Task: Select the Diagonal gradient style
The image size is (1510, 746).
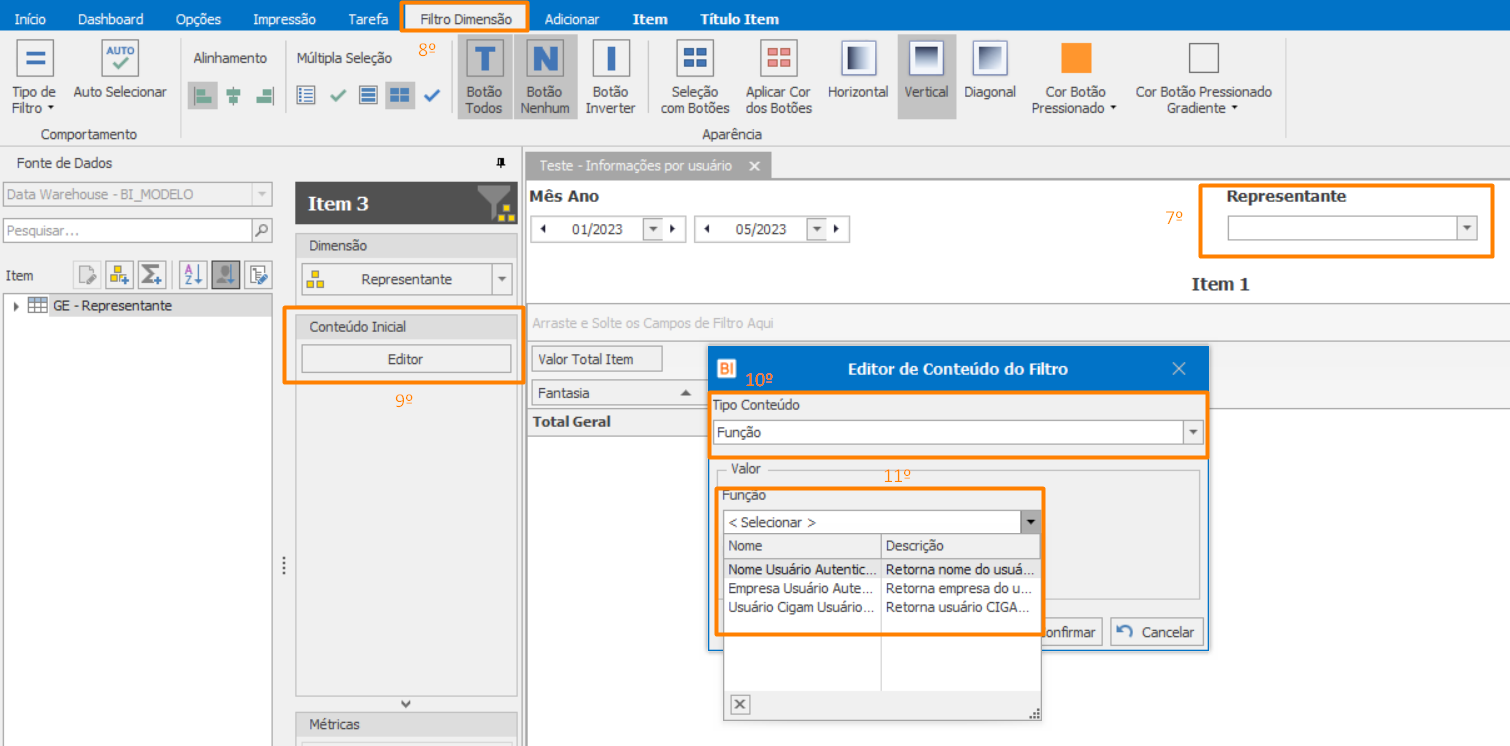Action: (990, 70)
